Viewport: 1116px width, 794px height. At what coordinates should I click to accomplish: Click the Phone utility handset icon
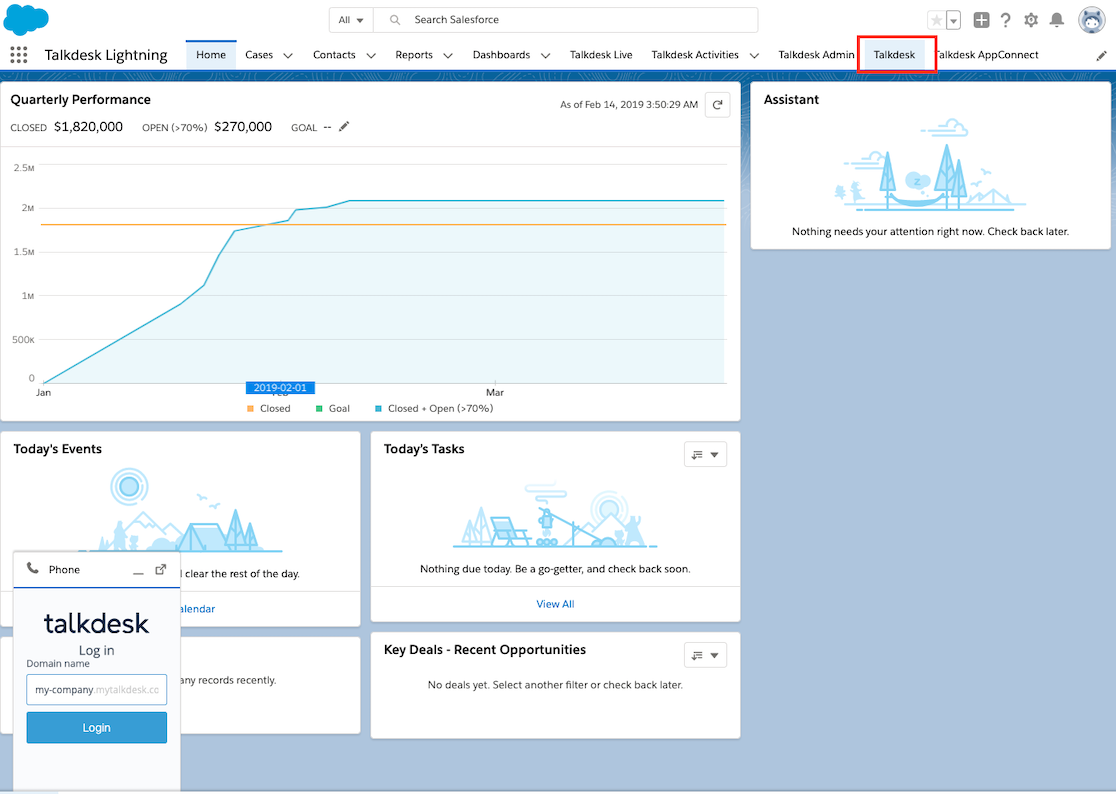[33, 568]
